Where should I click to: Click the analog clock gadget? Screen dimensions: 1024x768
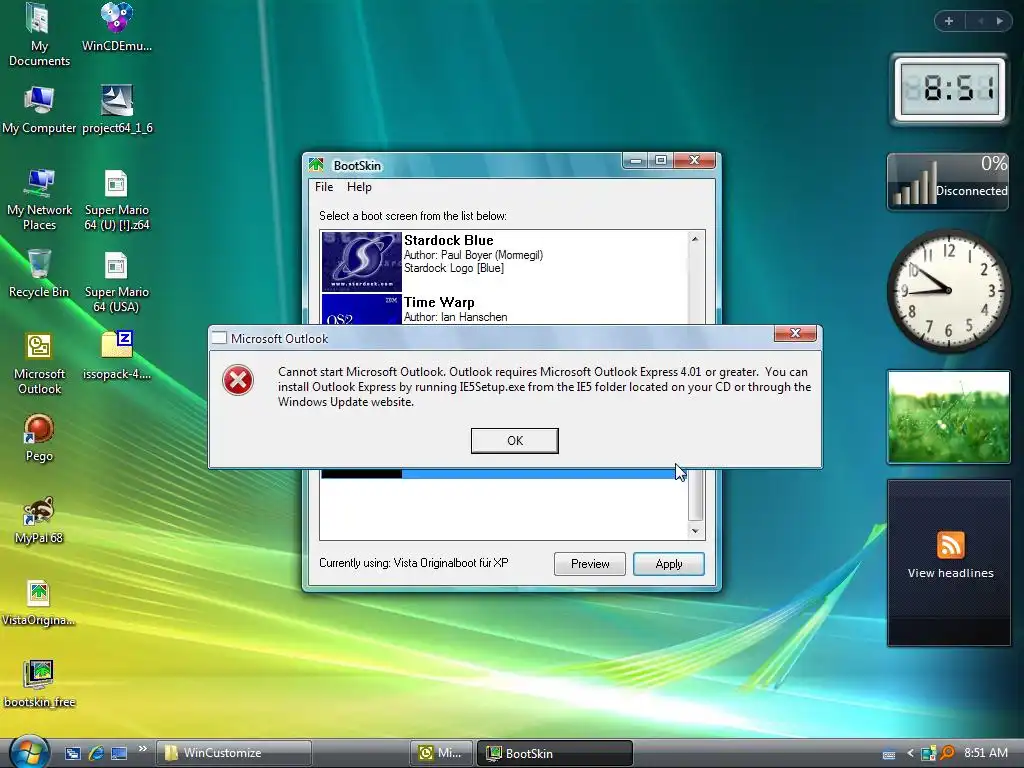[948, 291]
